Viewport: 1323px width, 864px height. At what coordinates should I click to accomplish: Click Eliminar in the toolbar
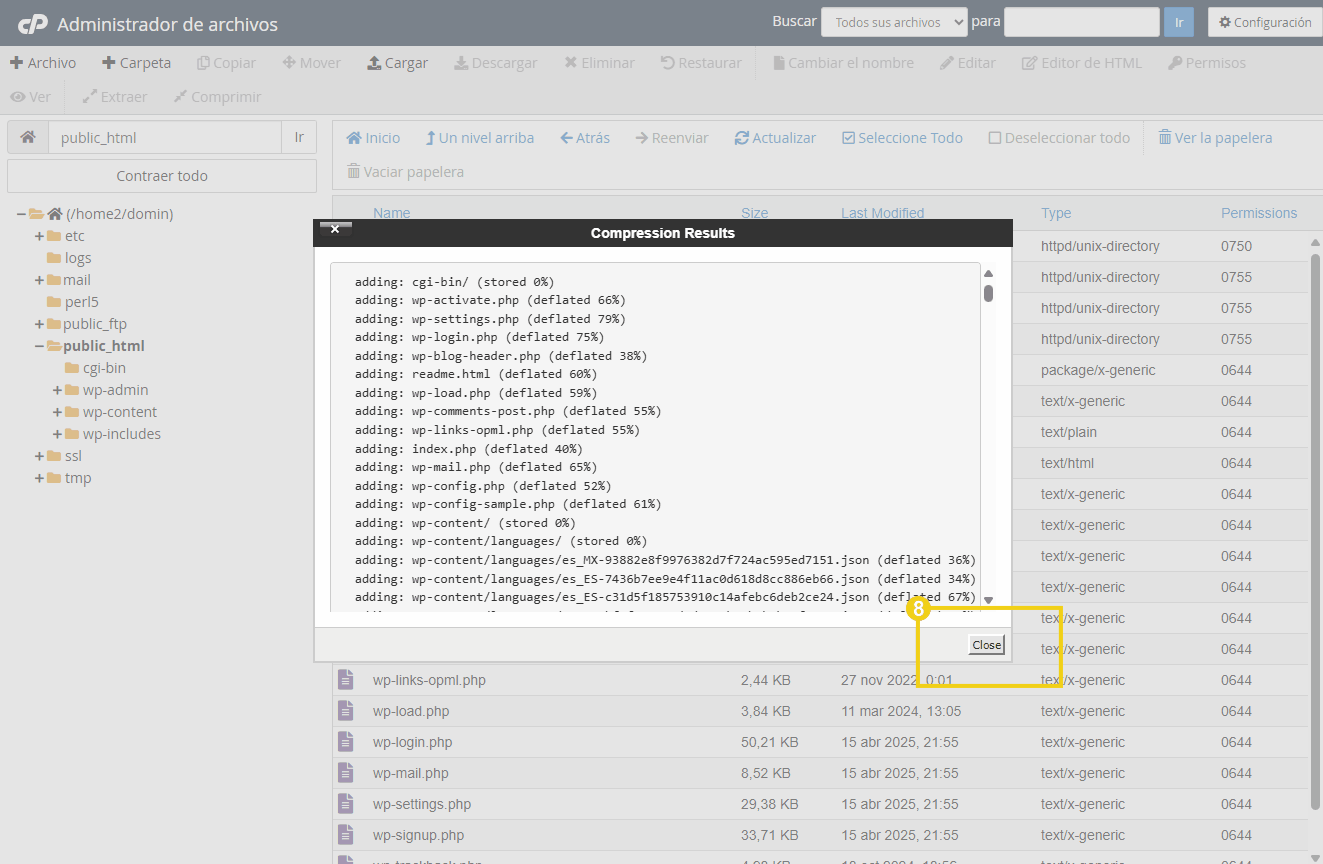tap(599, 63)
